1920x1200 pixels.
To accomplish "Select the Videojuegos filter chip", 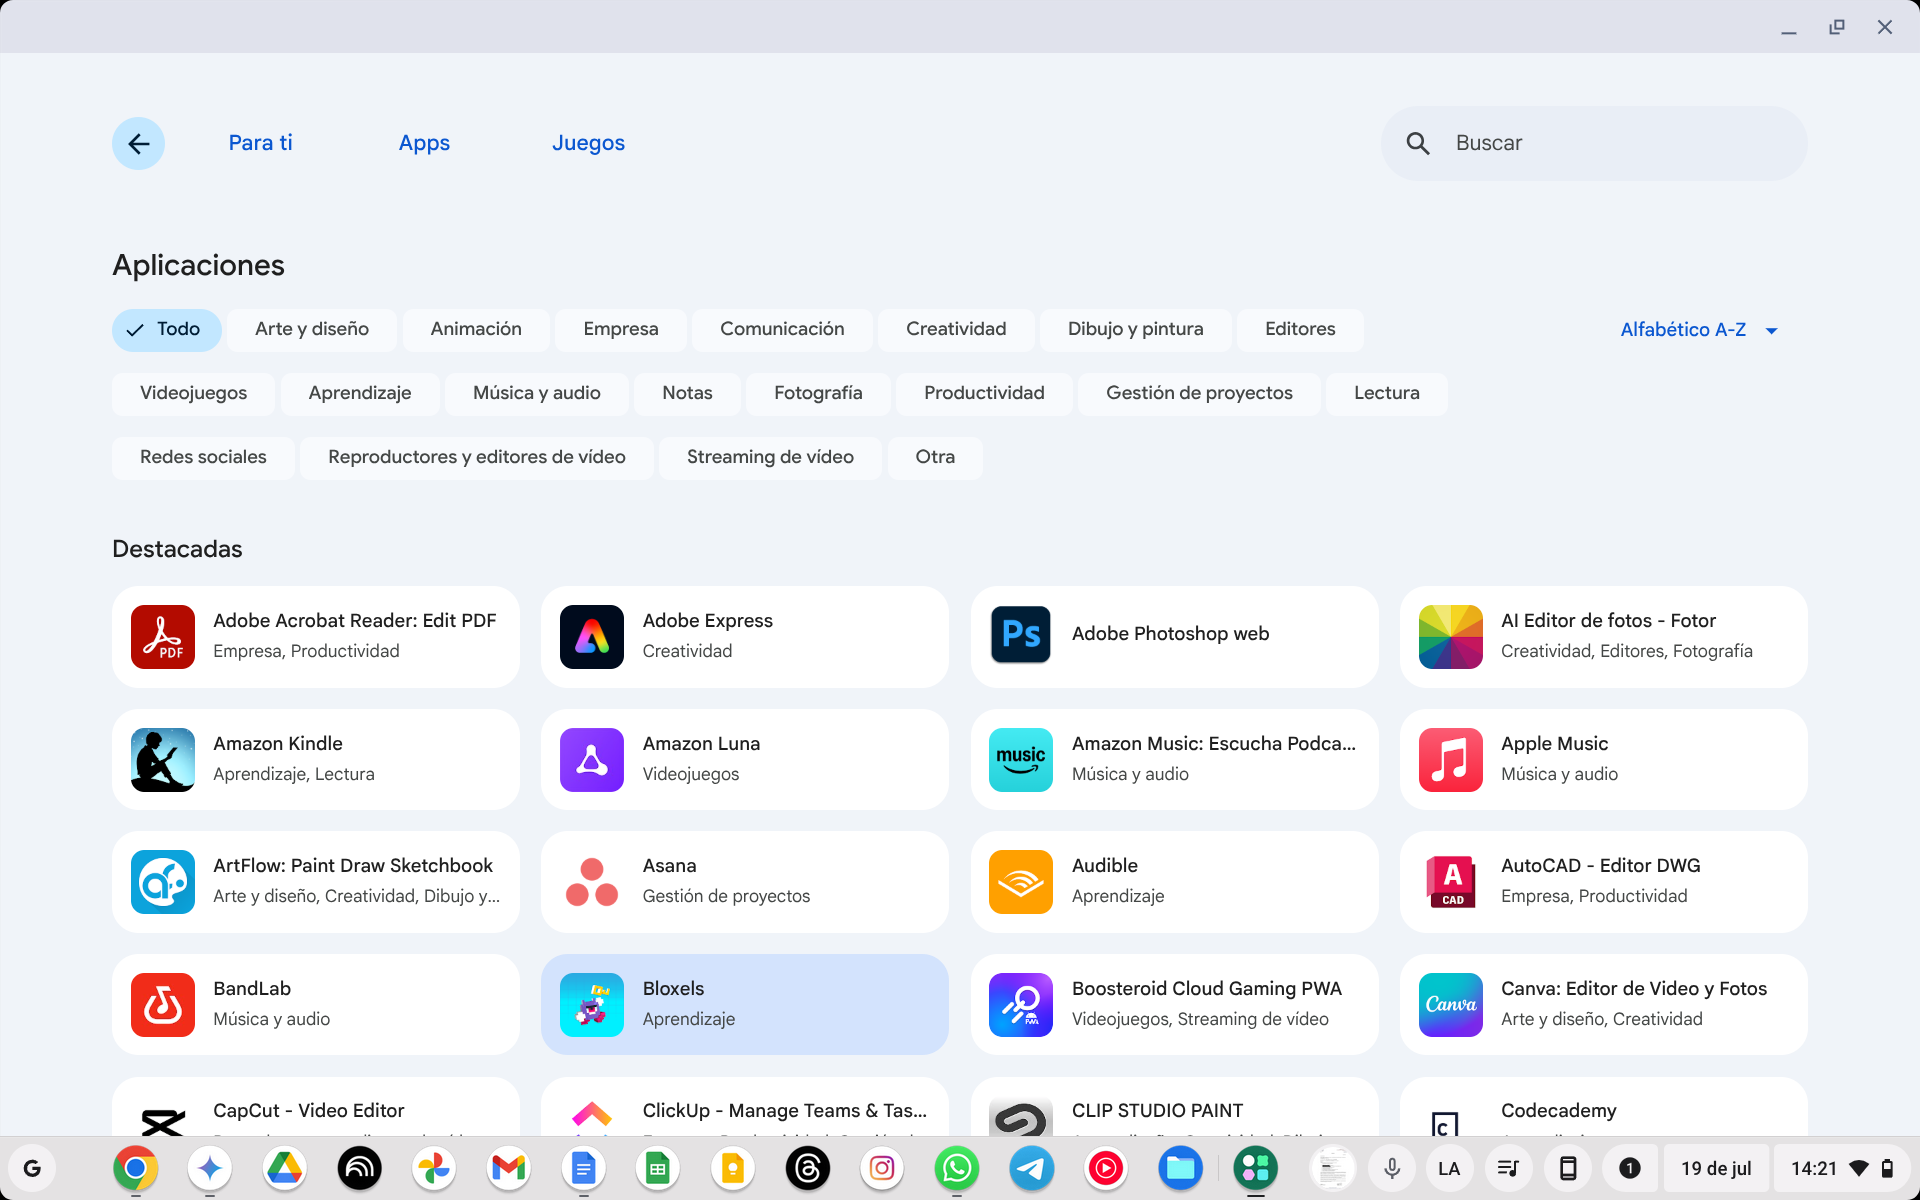I will pyautogui.click(x=193, y=394).
